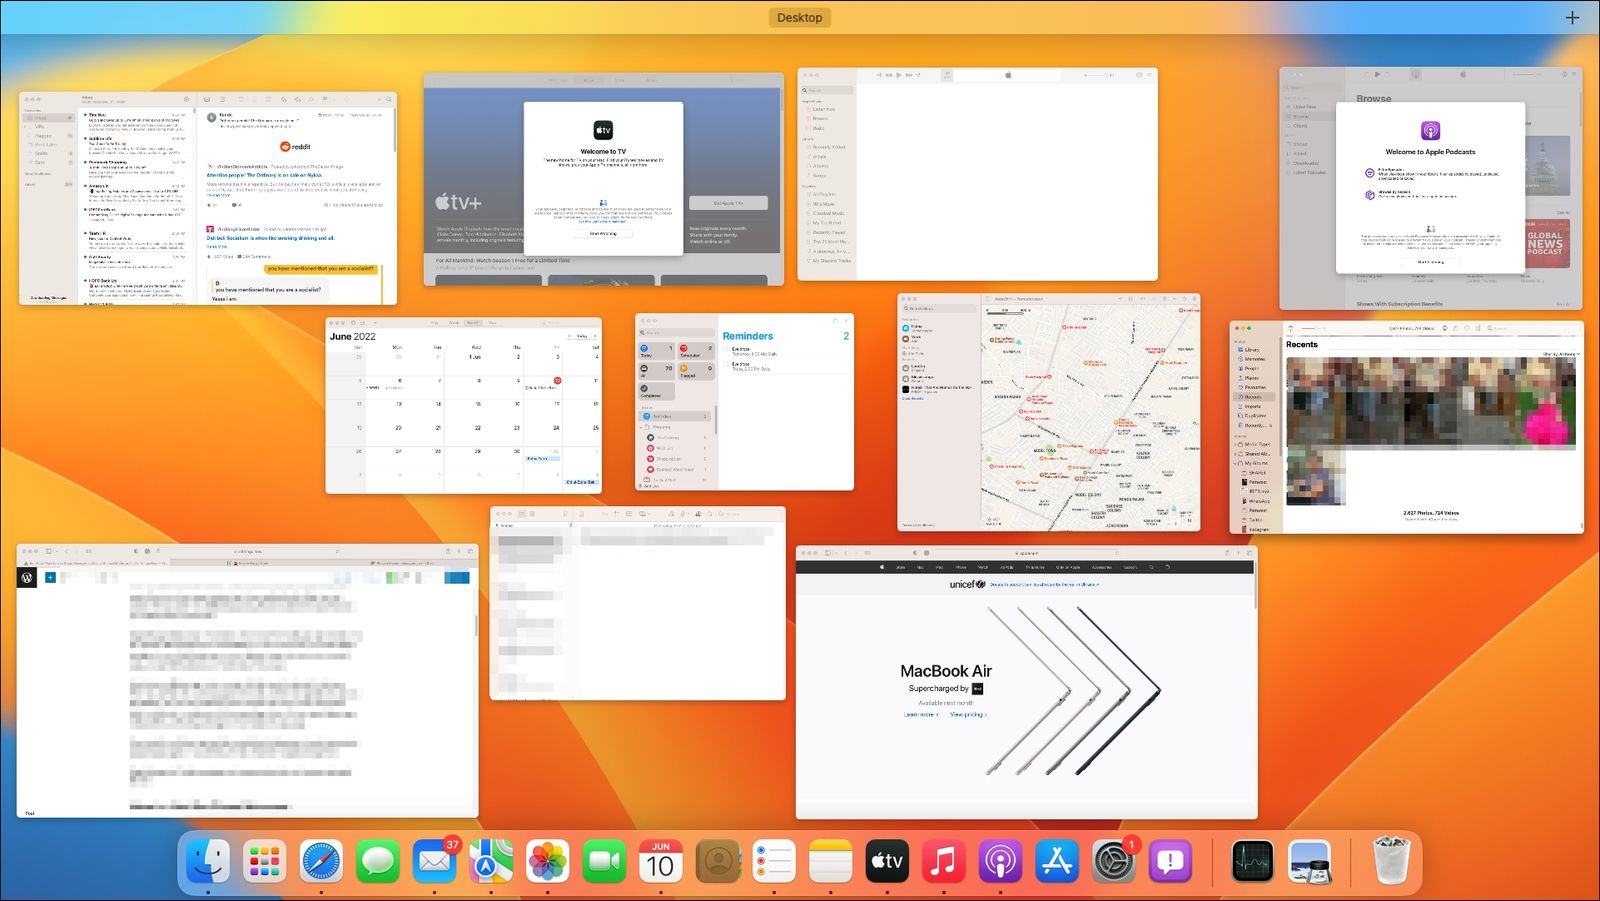Expand My Albums in the Photos sidebar

click(1234, 462)
